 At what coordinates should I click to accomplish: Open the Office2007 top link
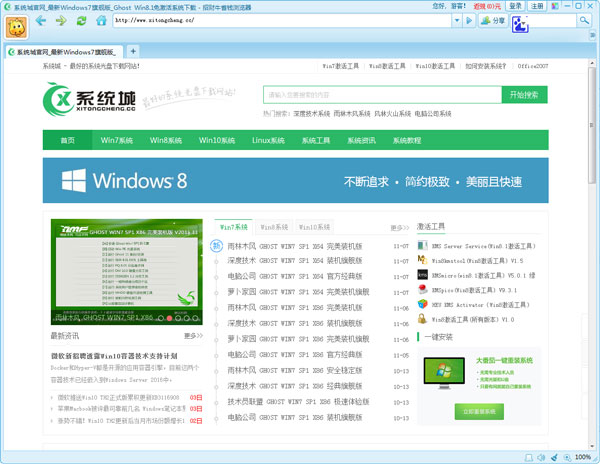(x=533, y=66)
